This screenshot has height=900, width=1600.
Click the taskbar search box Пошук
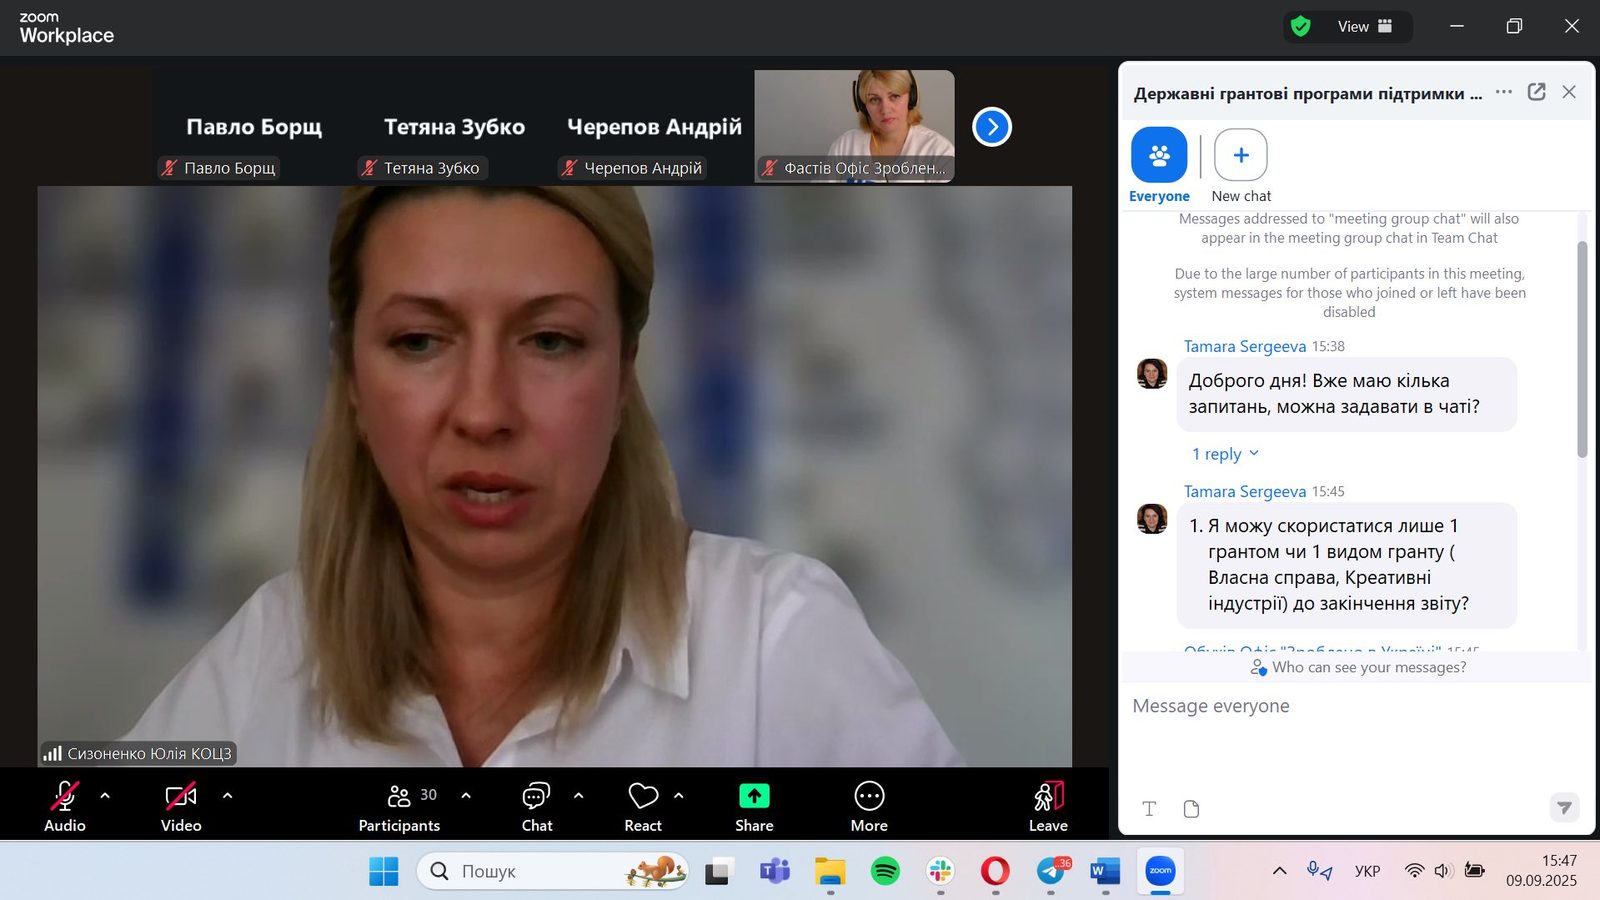click(552, 871)
